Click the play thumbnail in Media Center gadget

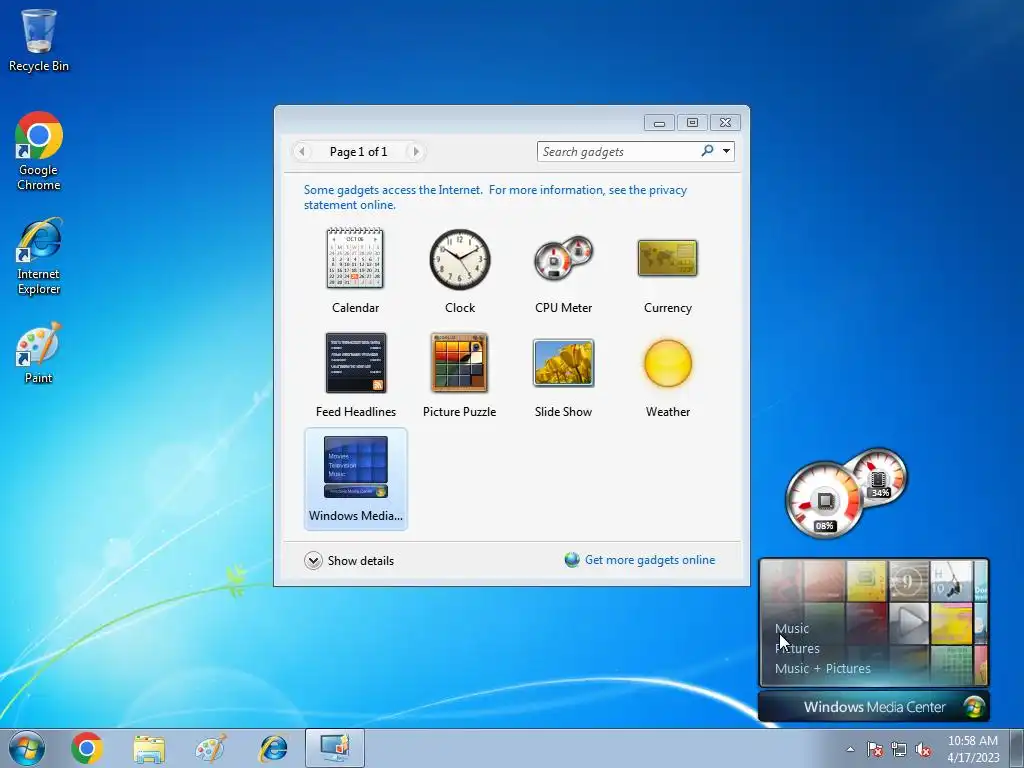908,622
